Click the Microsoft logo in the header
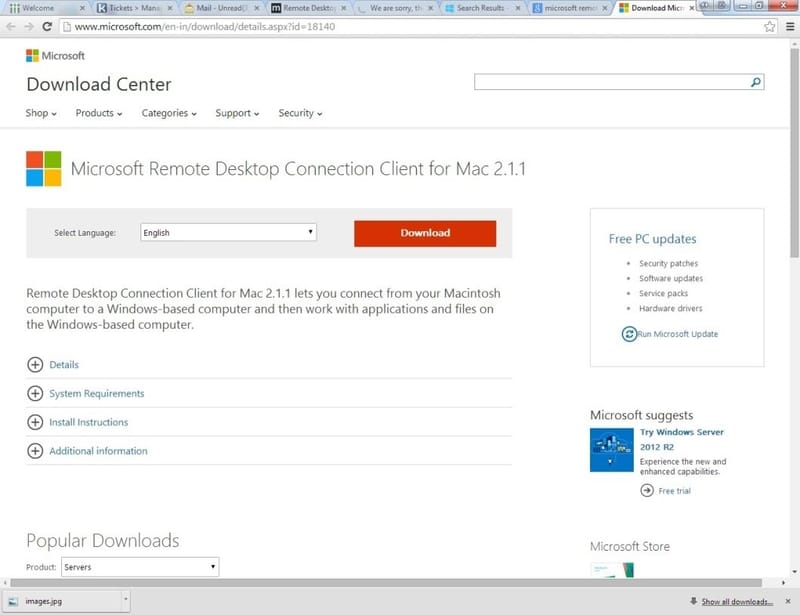This screenshot has height=615, width=800. point(55,56)
